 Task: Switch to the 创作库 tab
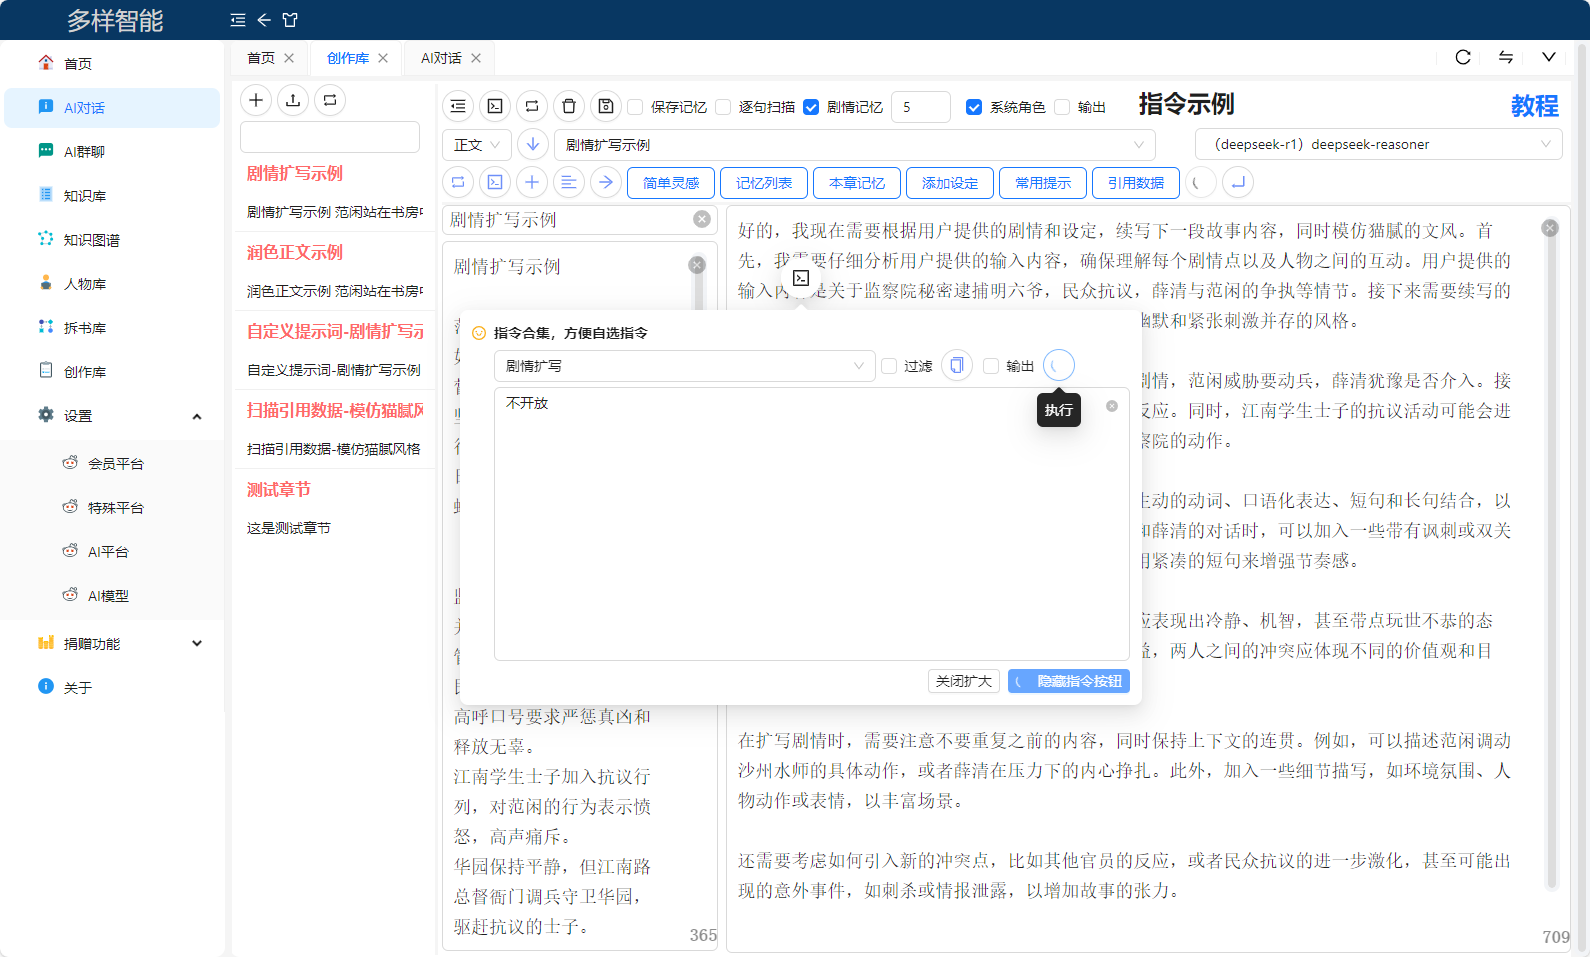click(348, 58)
